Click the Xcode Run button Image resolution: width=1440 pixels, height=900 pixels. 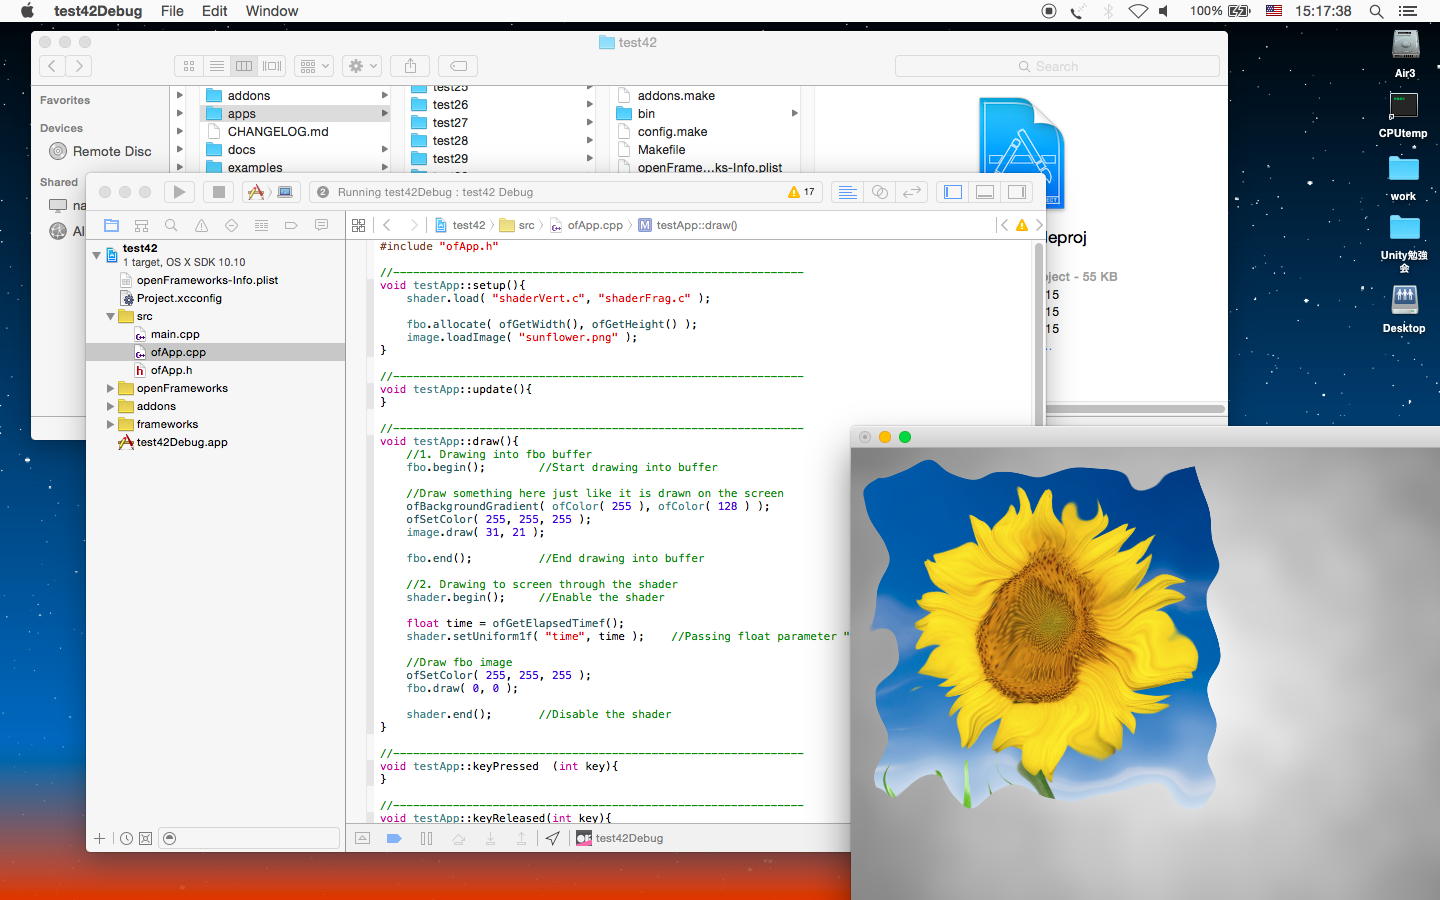pos(179,192)
